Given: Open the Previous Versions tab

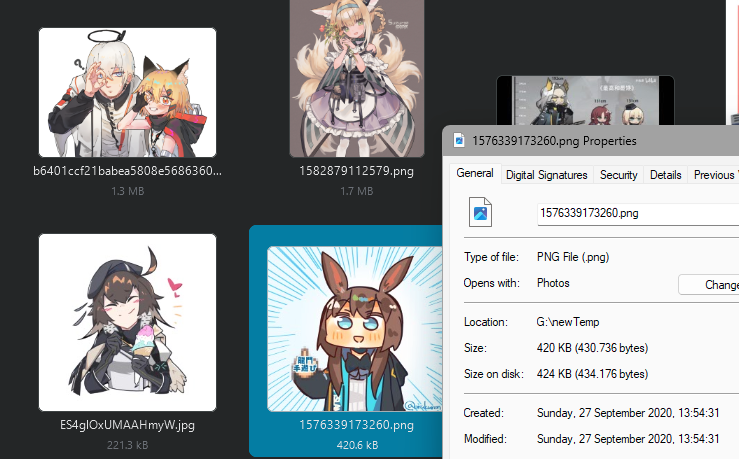Looking at the screenshot, I should coord(714,175).
